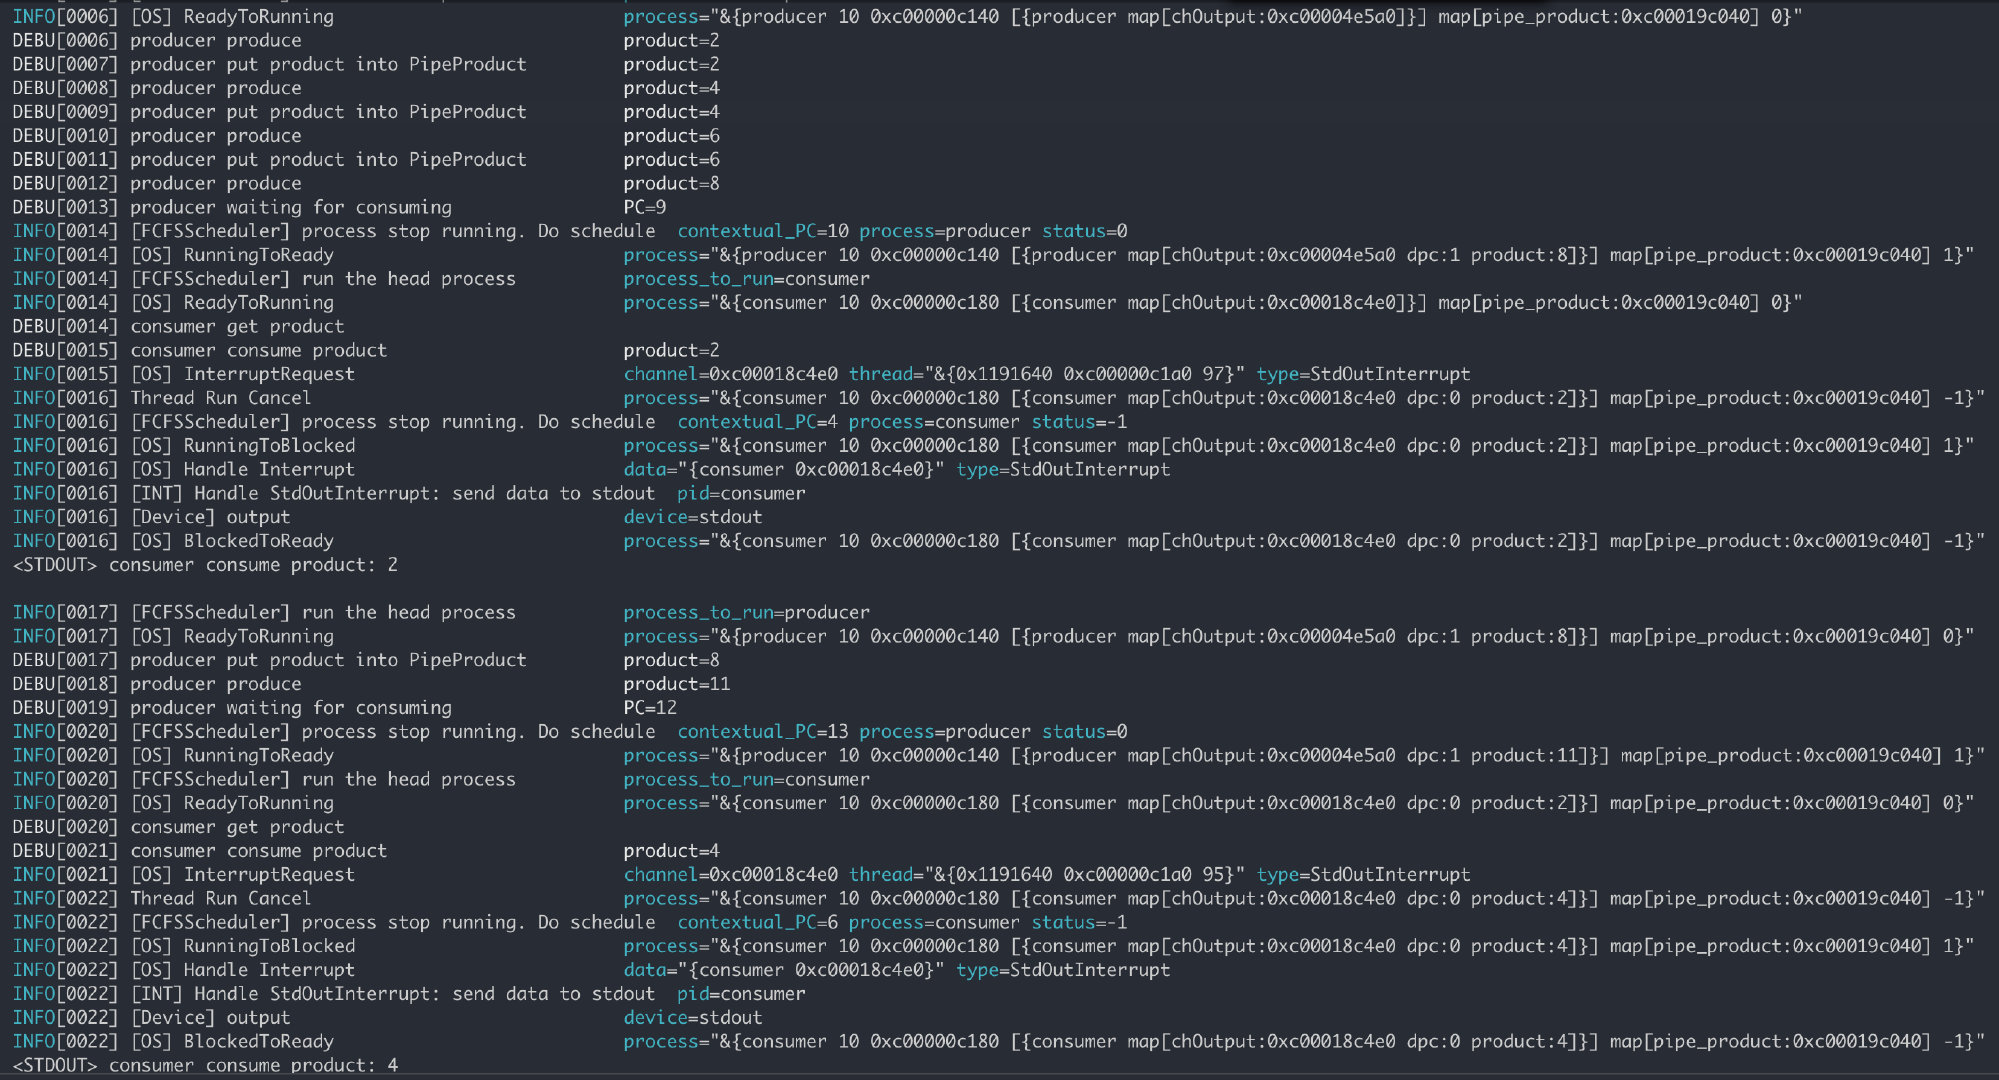Viewport: 1999px width, 1080px height.
Task: Click the STDOUT line showing product: 2
Action: pos(205,565)
